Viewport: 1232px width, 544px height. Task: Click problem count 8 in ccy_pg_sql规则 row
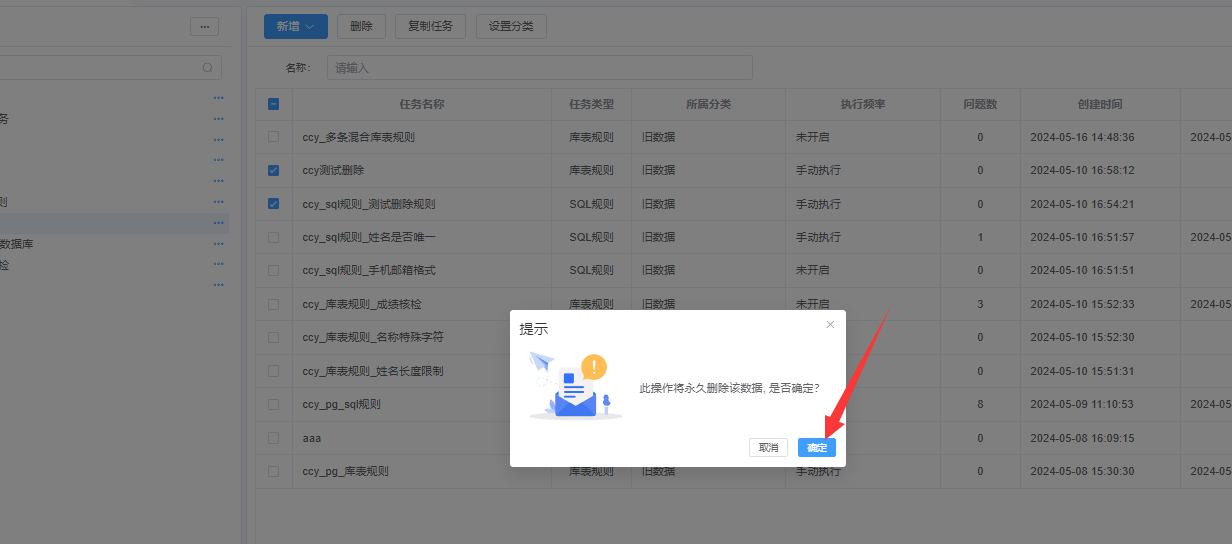(980, 404)
